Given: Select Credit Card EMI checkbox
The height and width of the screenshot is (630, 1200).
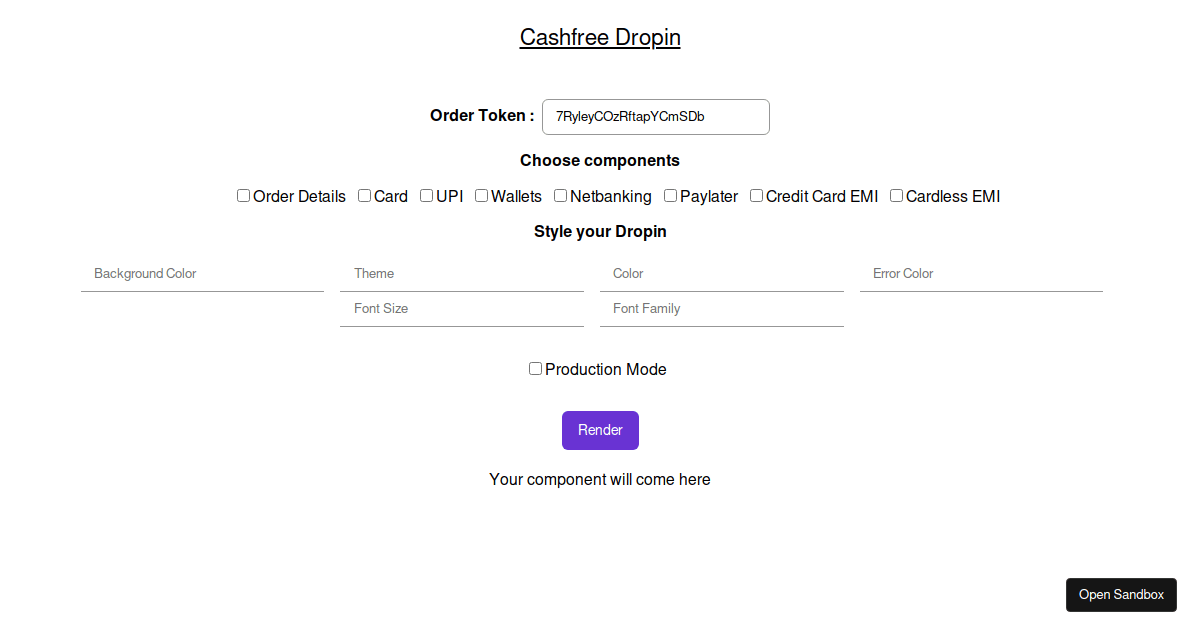Looking at the screenshot, I should (x=756, y=195).
